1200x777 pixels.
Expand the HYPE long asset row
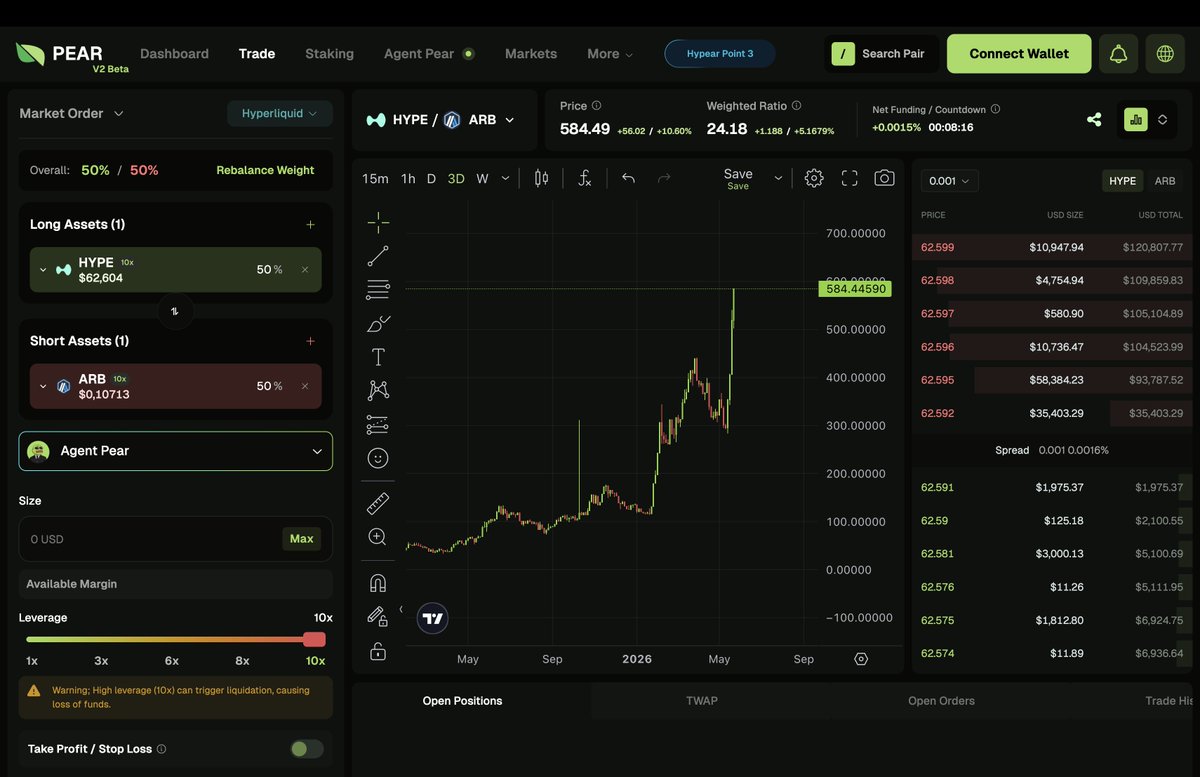[x=43, y=270]
